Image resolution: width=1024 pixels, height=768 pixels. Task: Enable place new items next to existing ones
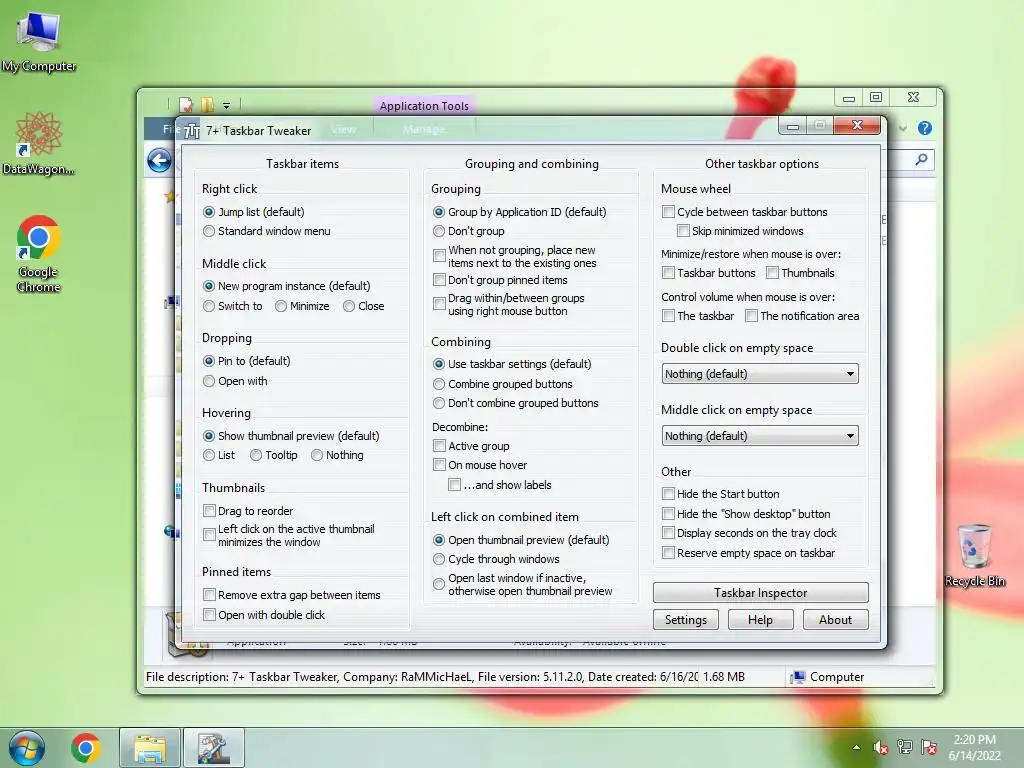coord(515,257)
